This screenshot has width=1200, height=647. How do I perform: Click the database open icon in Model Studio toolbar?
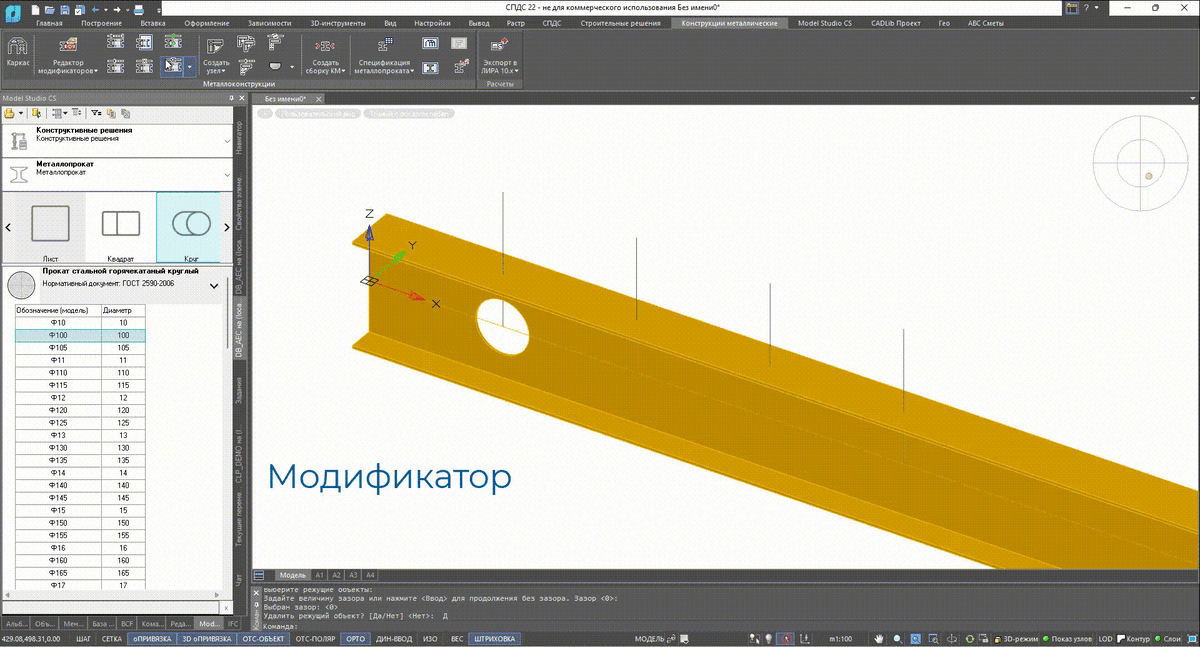(36, 113)
